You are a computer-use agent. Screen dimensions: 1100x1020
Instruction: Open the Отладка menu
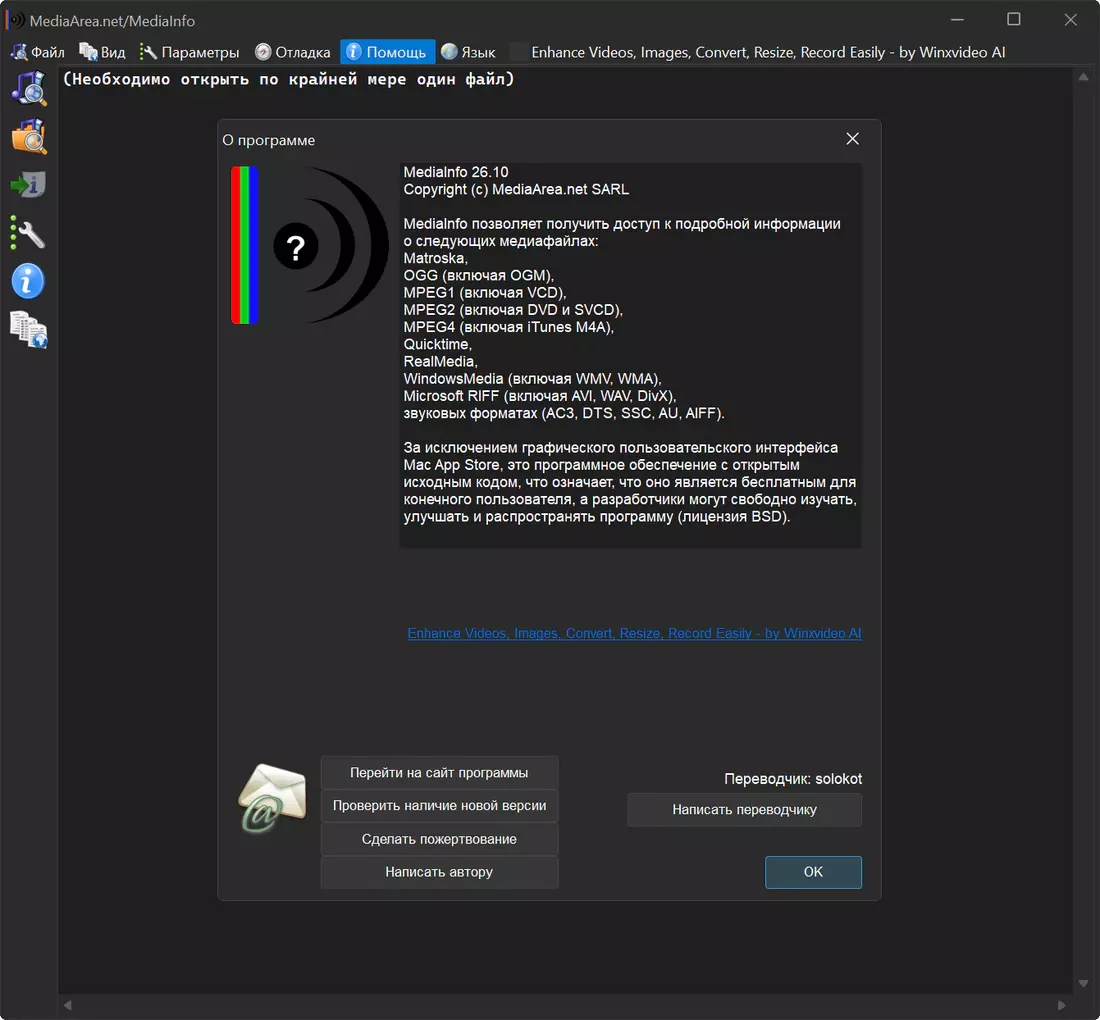[293, 52]
